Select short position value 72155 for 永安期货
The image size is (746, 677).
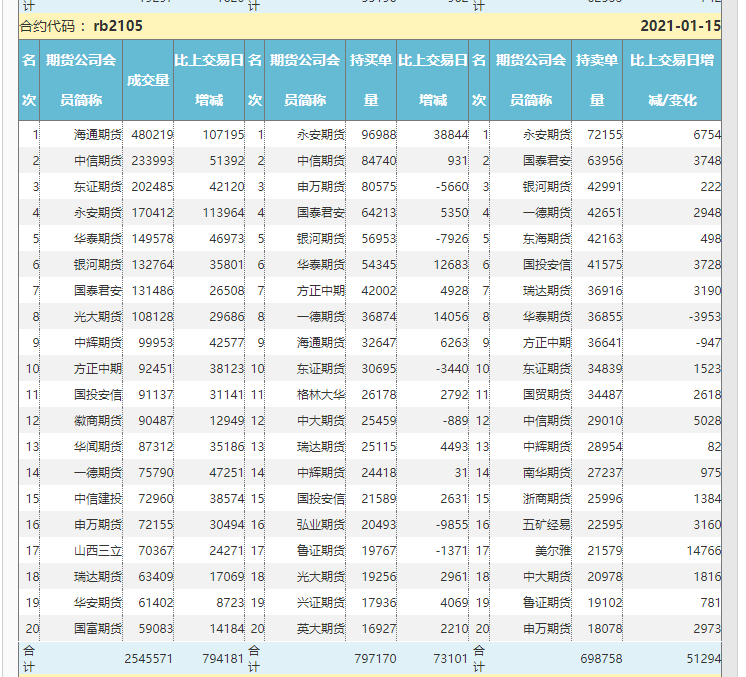point(605,135)
